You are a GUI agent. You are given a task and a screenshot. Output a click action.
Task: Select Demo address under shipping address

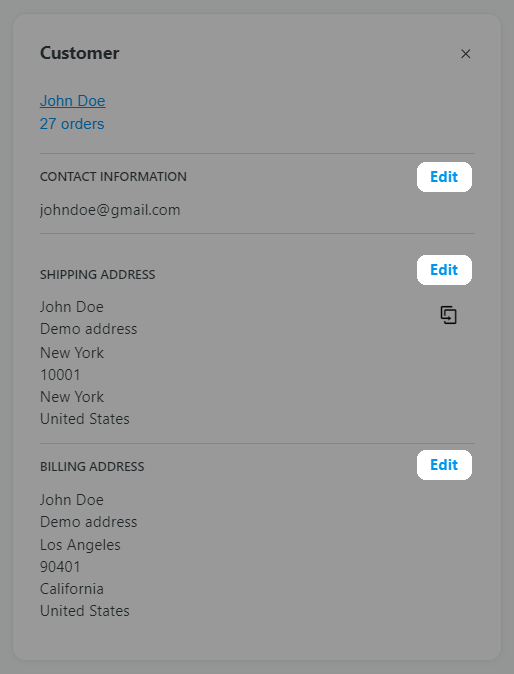tap(89, 329)
